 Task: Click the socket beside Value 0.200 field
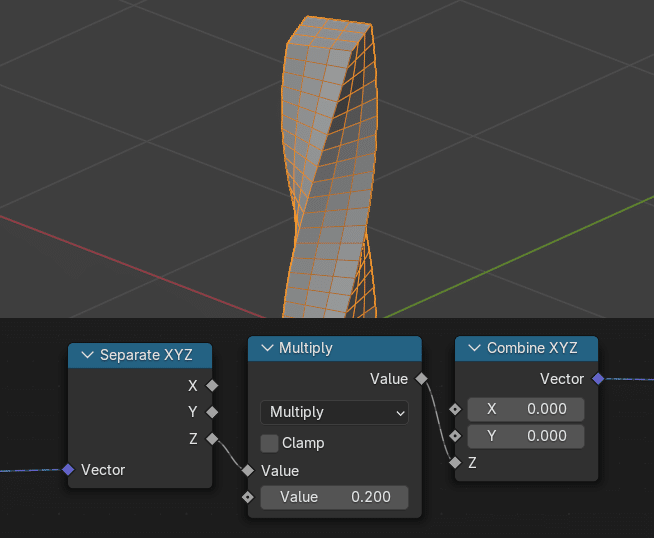click(x=248, y=497)
